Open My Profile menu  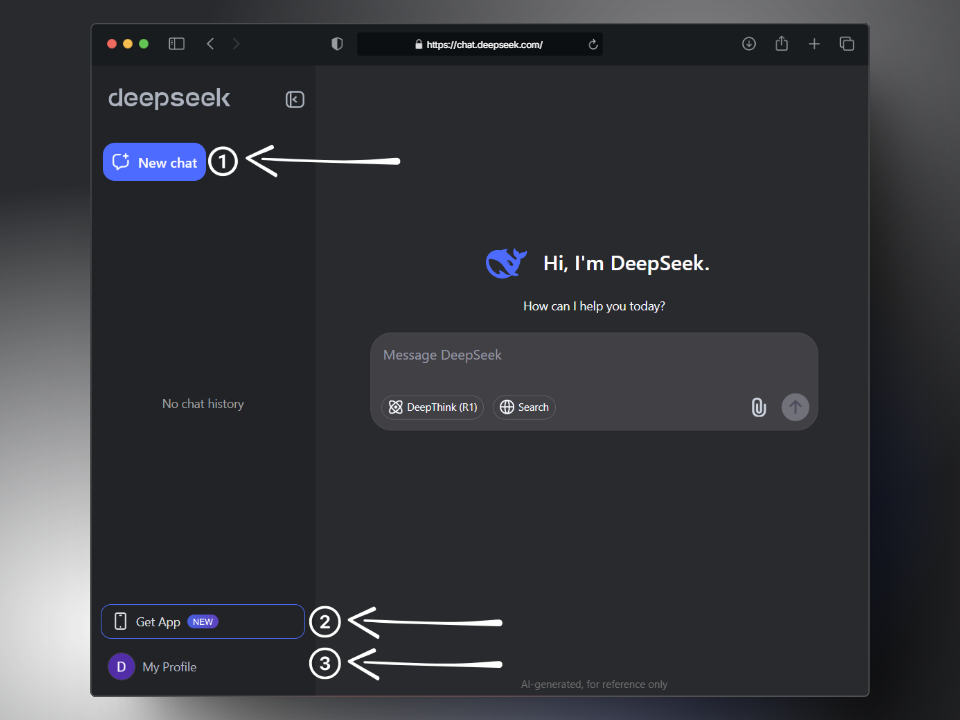[x=153, y=667]
